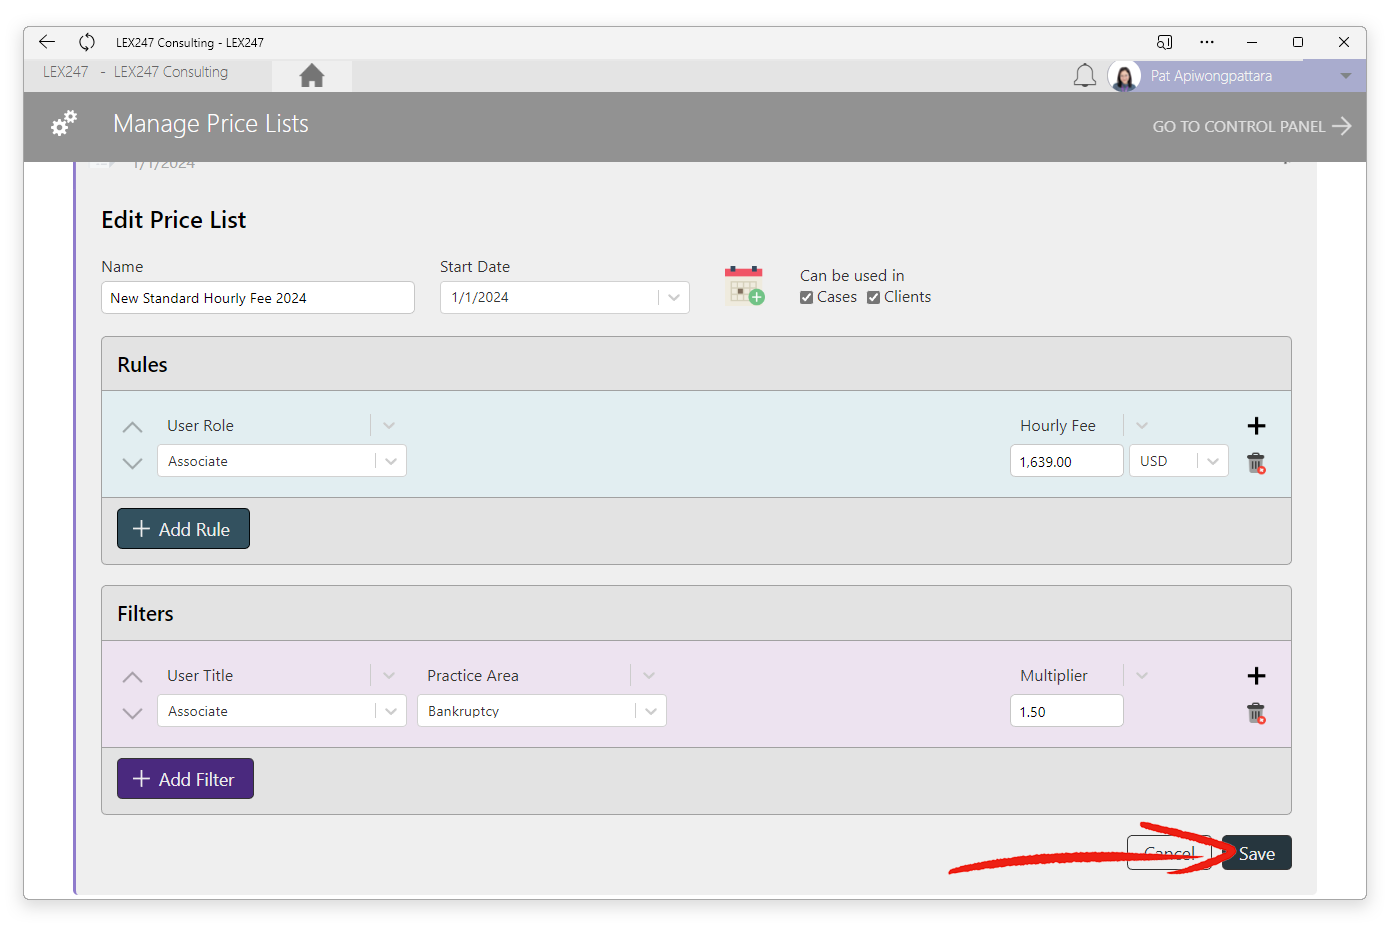Click the settings gears icon beside Manage Price Lists
Image resolution: width=1390 pixels, height=925 pixels.
click(x=64, y=124)
